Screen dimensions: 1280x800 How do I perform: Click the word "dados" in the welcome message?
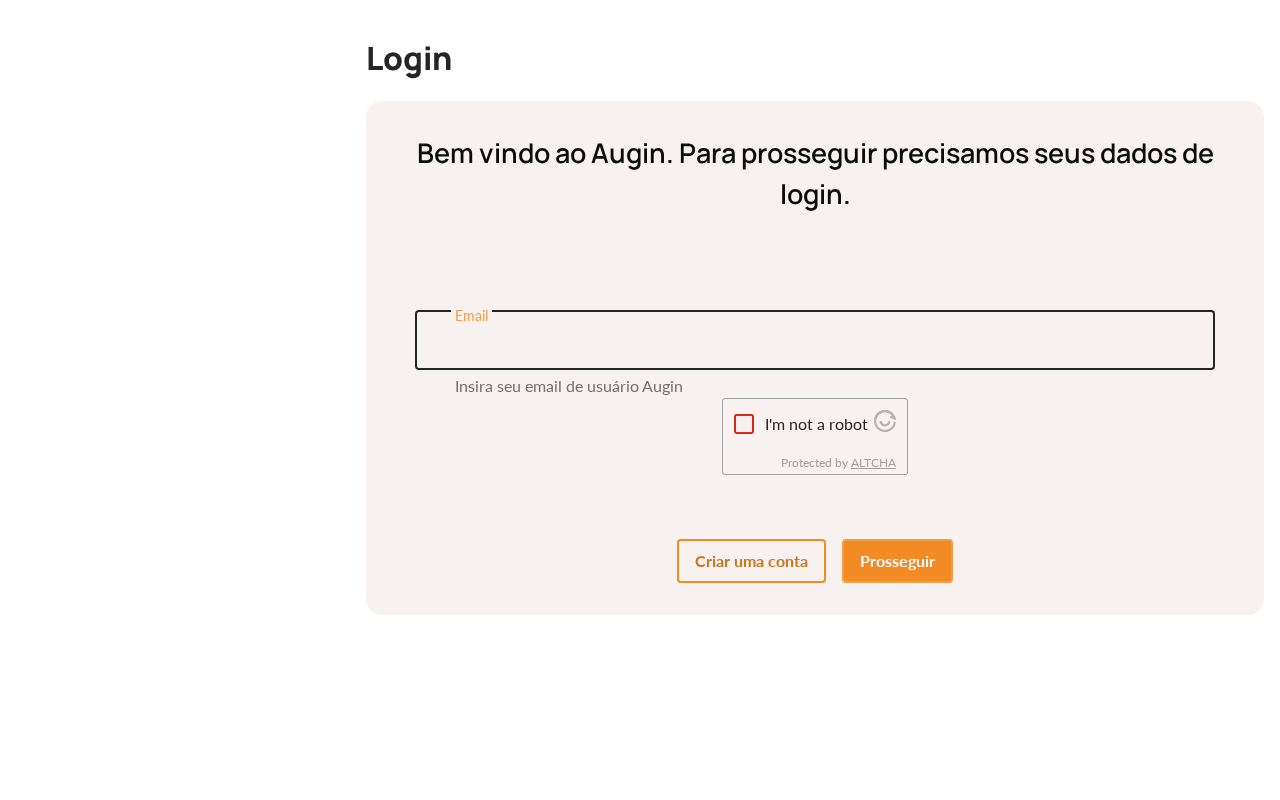pyautogui.click(x=1139, y=154)
